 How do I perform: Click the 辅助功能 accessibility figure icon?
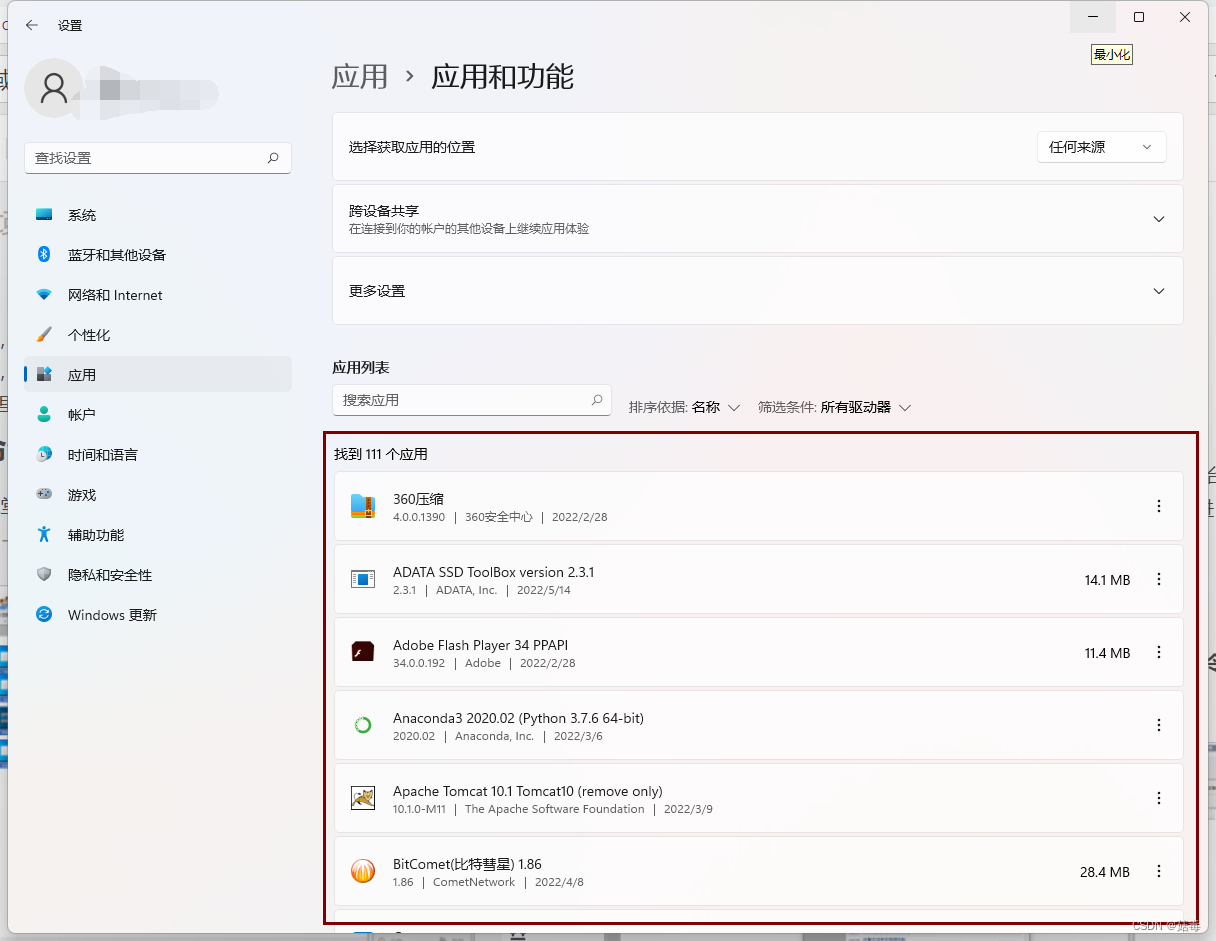point(44,534)
